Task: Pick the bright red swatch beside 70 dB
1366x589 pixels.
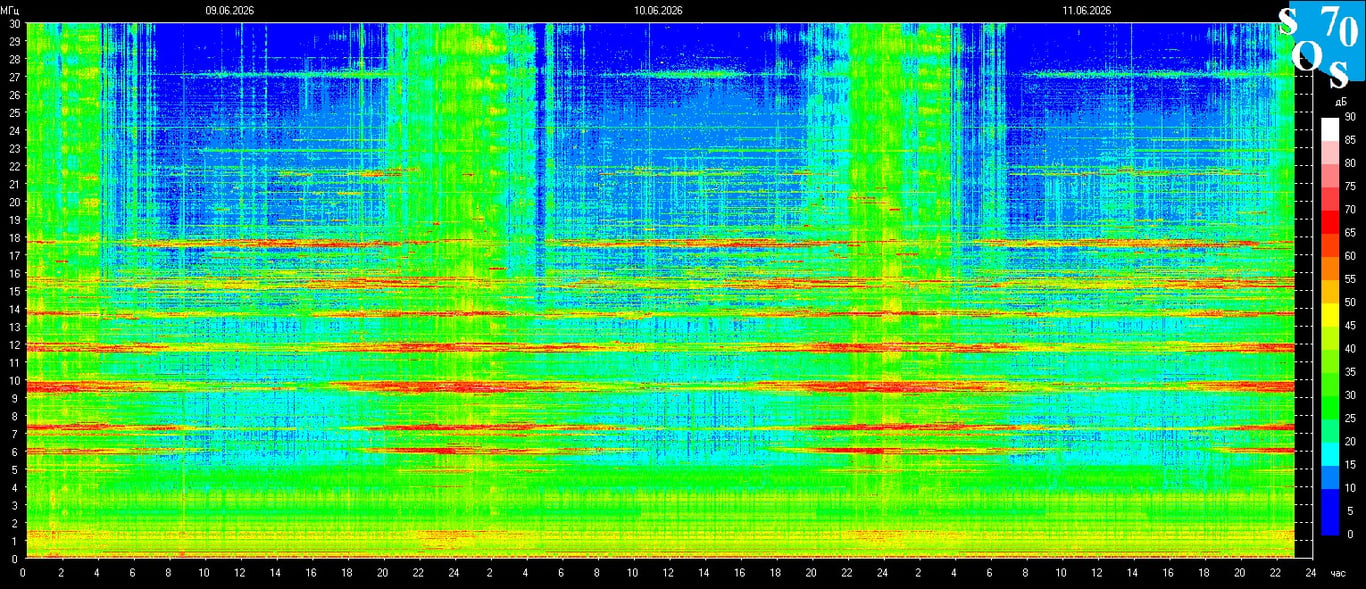Action: click(x=1330, y=221)
